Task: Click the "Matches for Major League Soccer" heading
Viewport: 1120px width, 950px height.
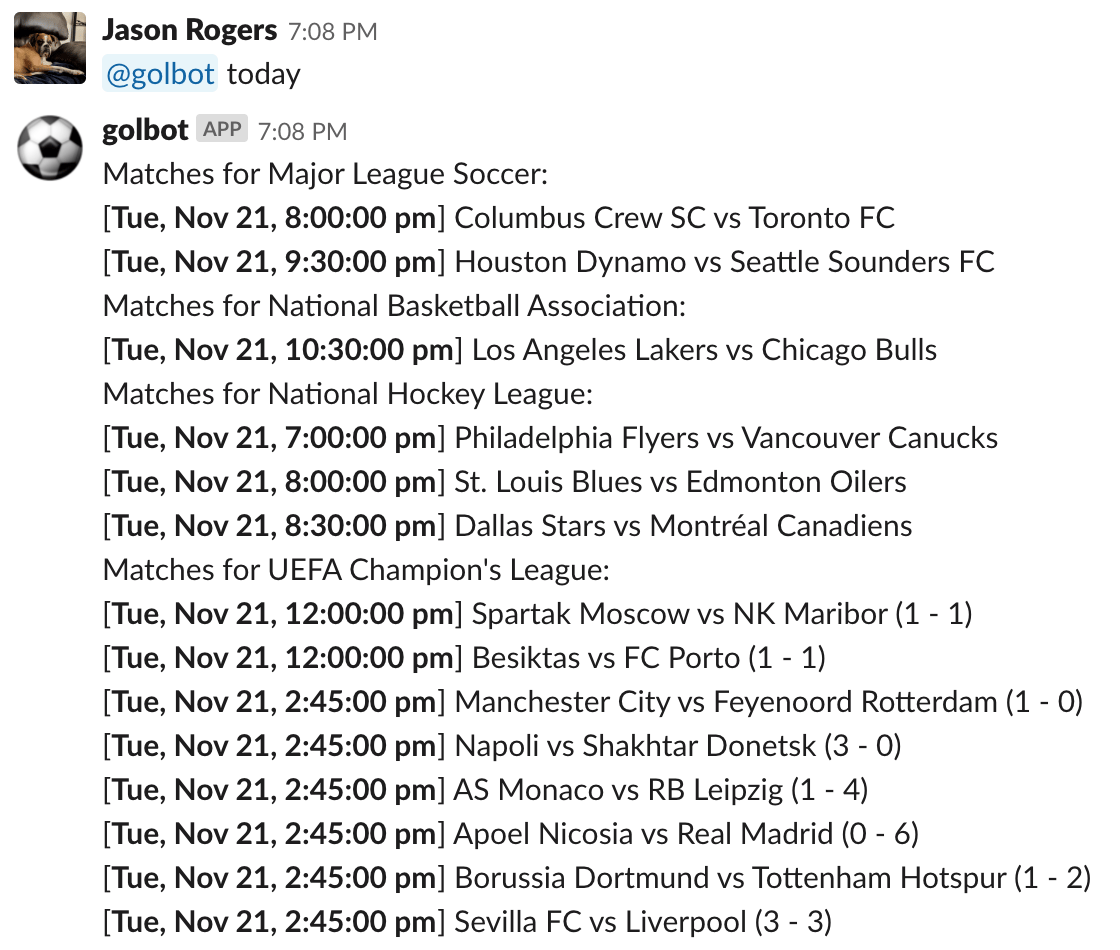Action: point(326,174)
